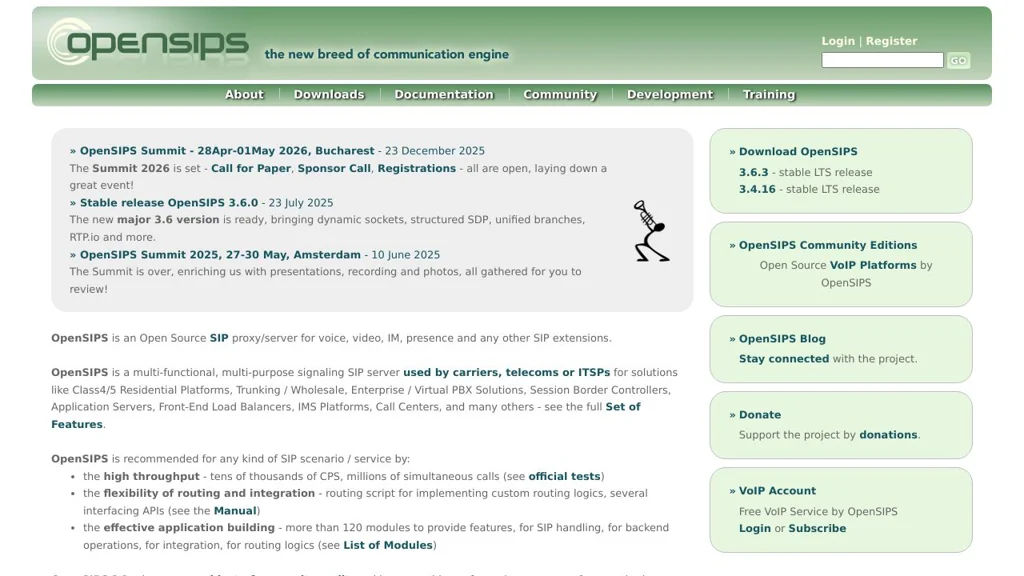The height and width of the screenshot is (576, 1024).
Task: Click the '23 December 2025' date text
Action: click(434, 151)
